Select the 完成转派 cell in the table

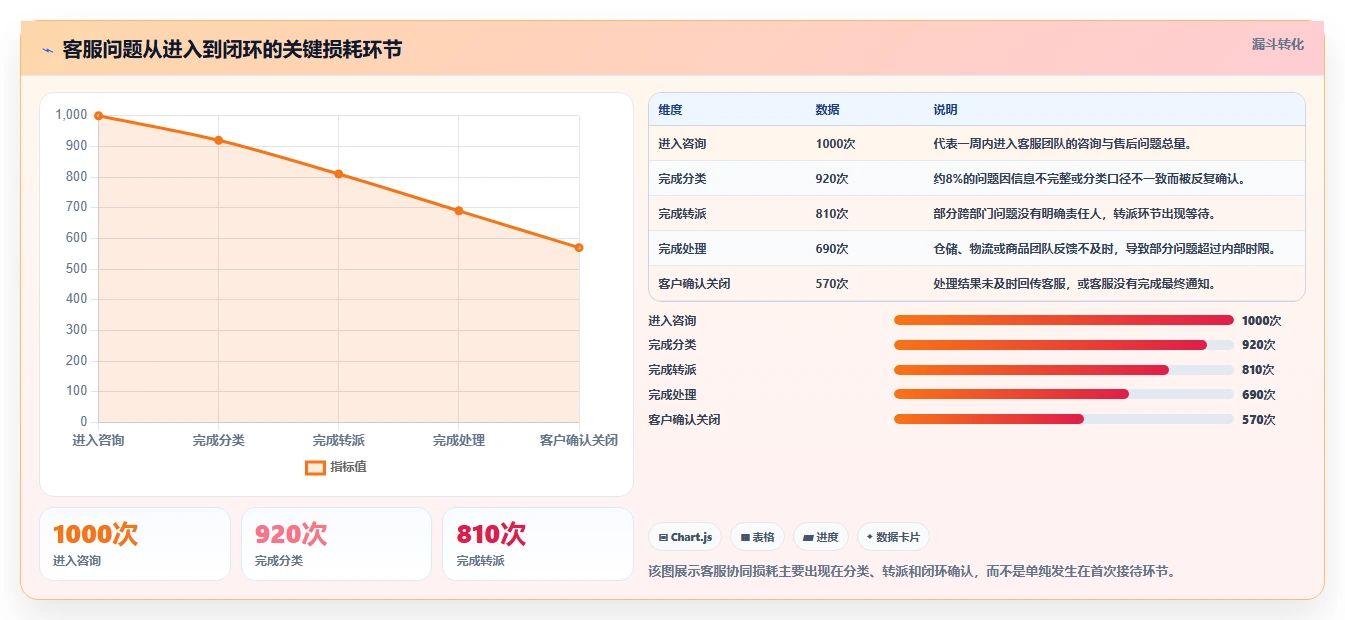click(682, 214)
